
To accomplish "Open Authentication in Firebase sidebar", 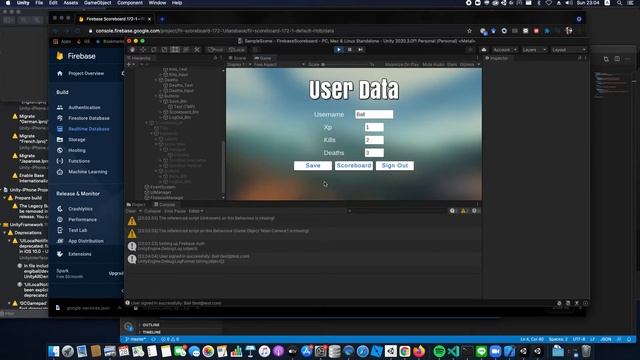I will click(84, 107).
